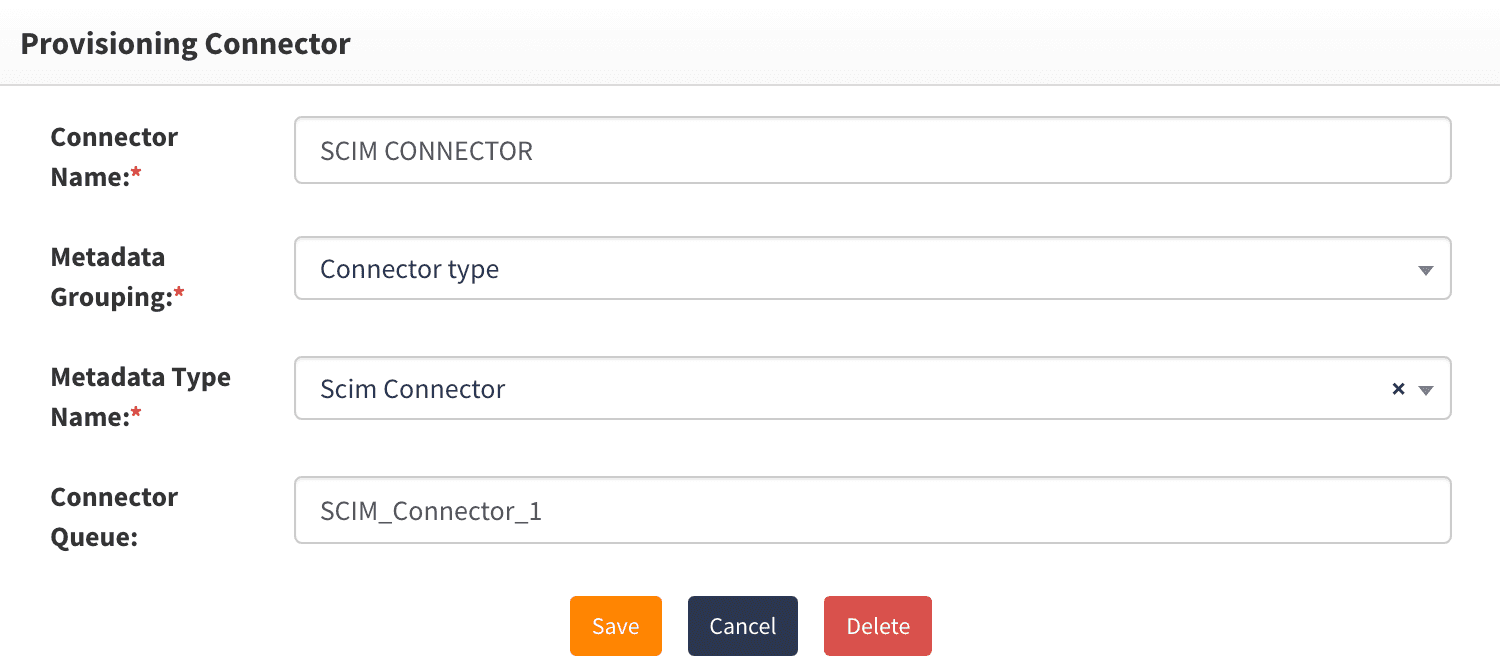This screenshot has height=672, width=1500.
Task: Click the 'Scim Connector' selected value text
Action: 412,389
